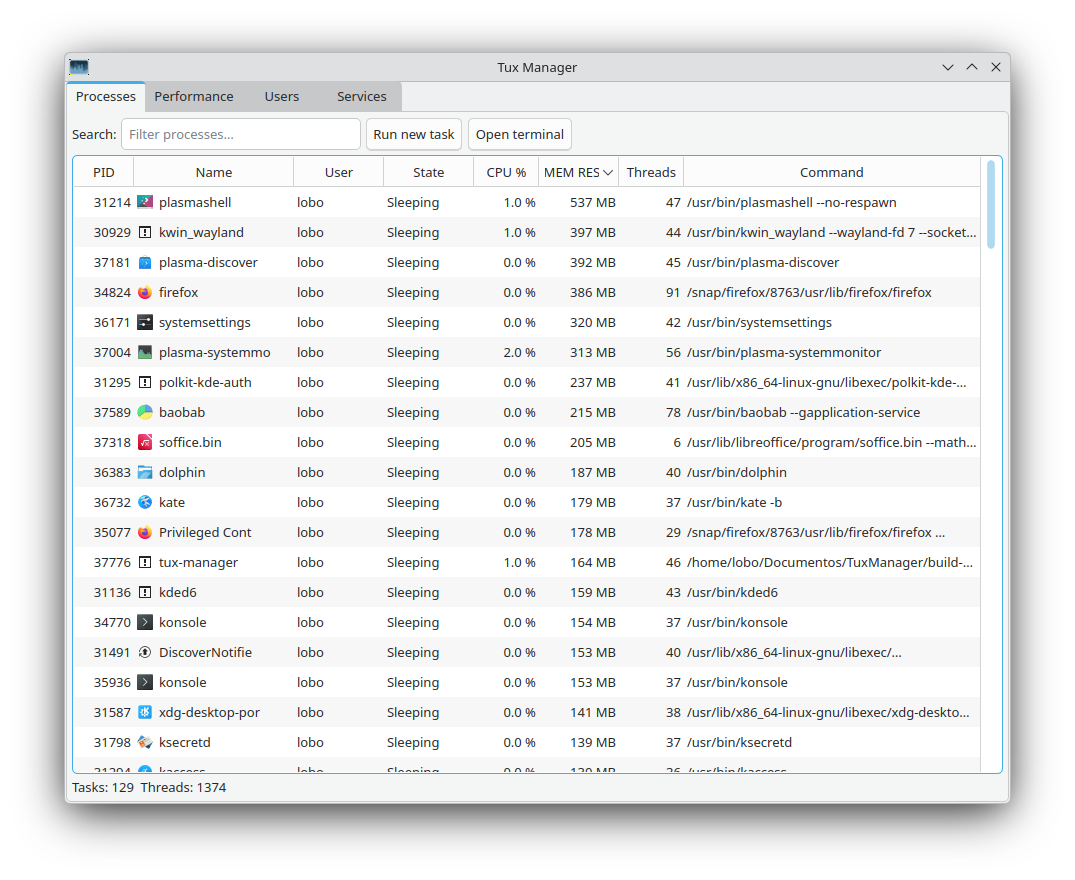This screenshot has width=1075, height=880.
Task: Click the Privileged Cont firefox icon
Action: [145, 533]
